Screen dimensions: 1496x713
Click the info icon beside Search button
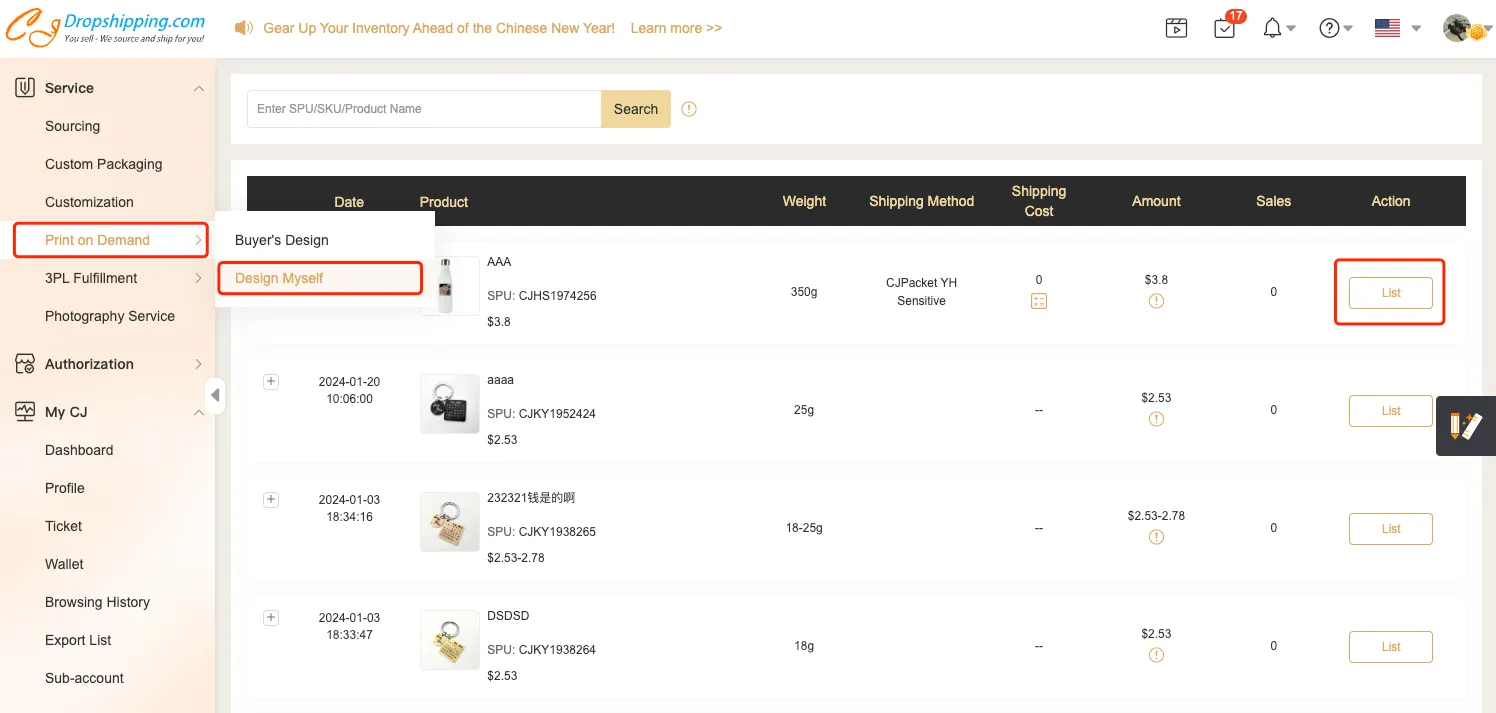click(689, 109)
